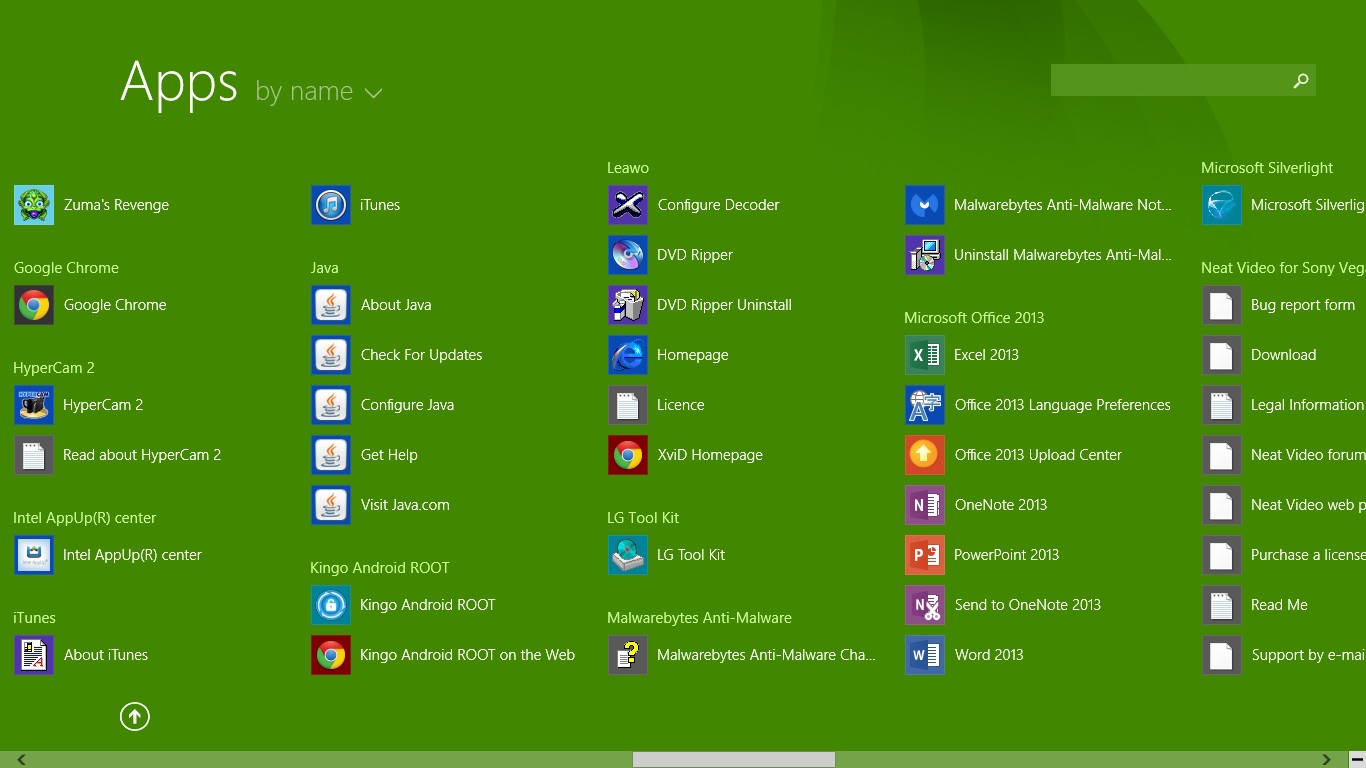Select the Malwarebytes Anti-Malware group header

click(x=699, y=618)
